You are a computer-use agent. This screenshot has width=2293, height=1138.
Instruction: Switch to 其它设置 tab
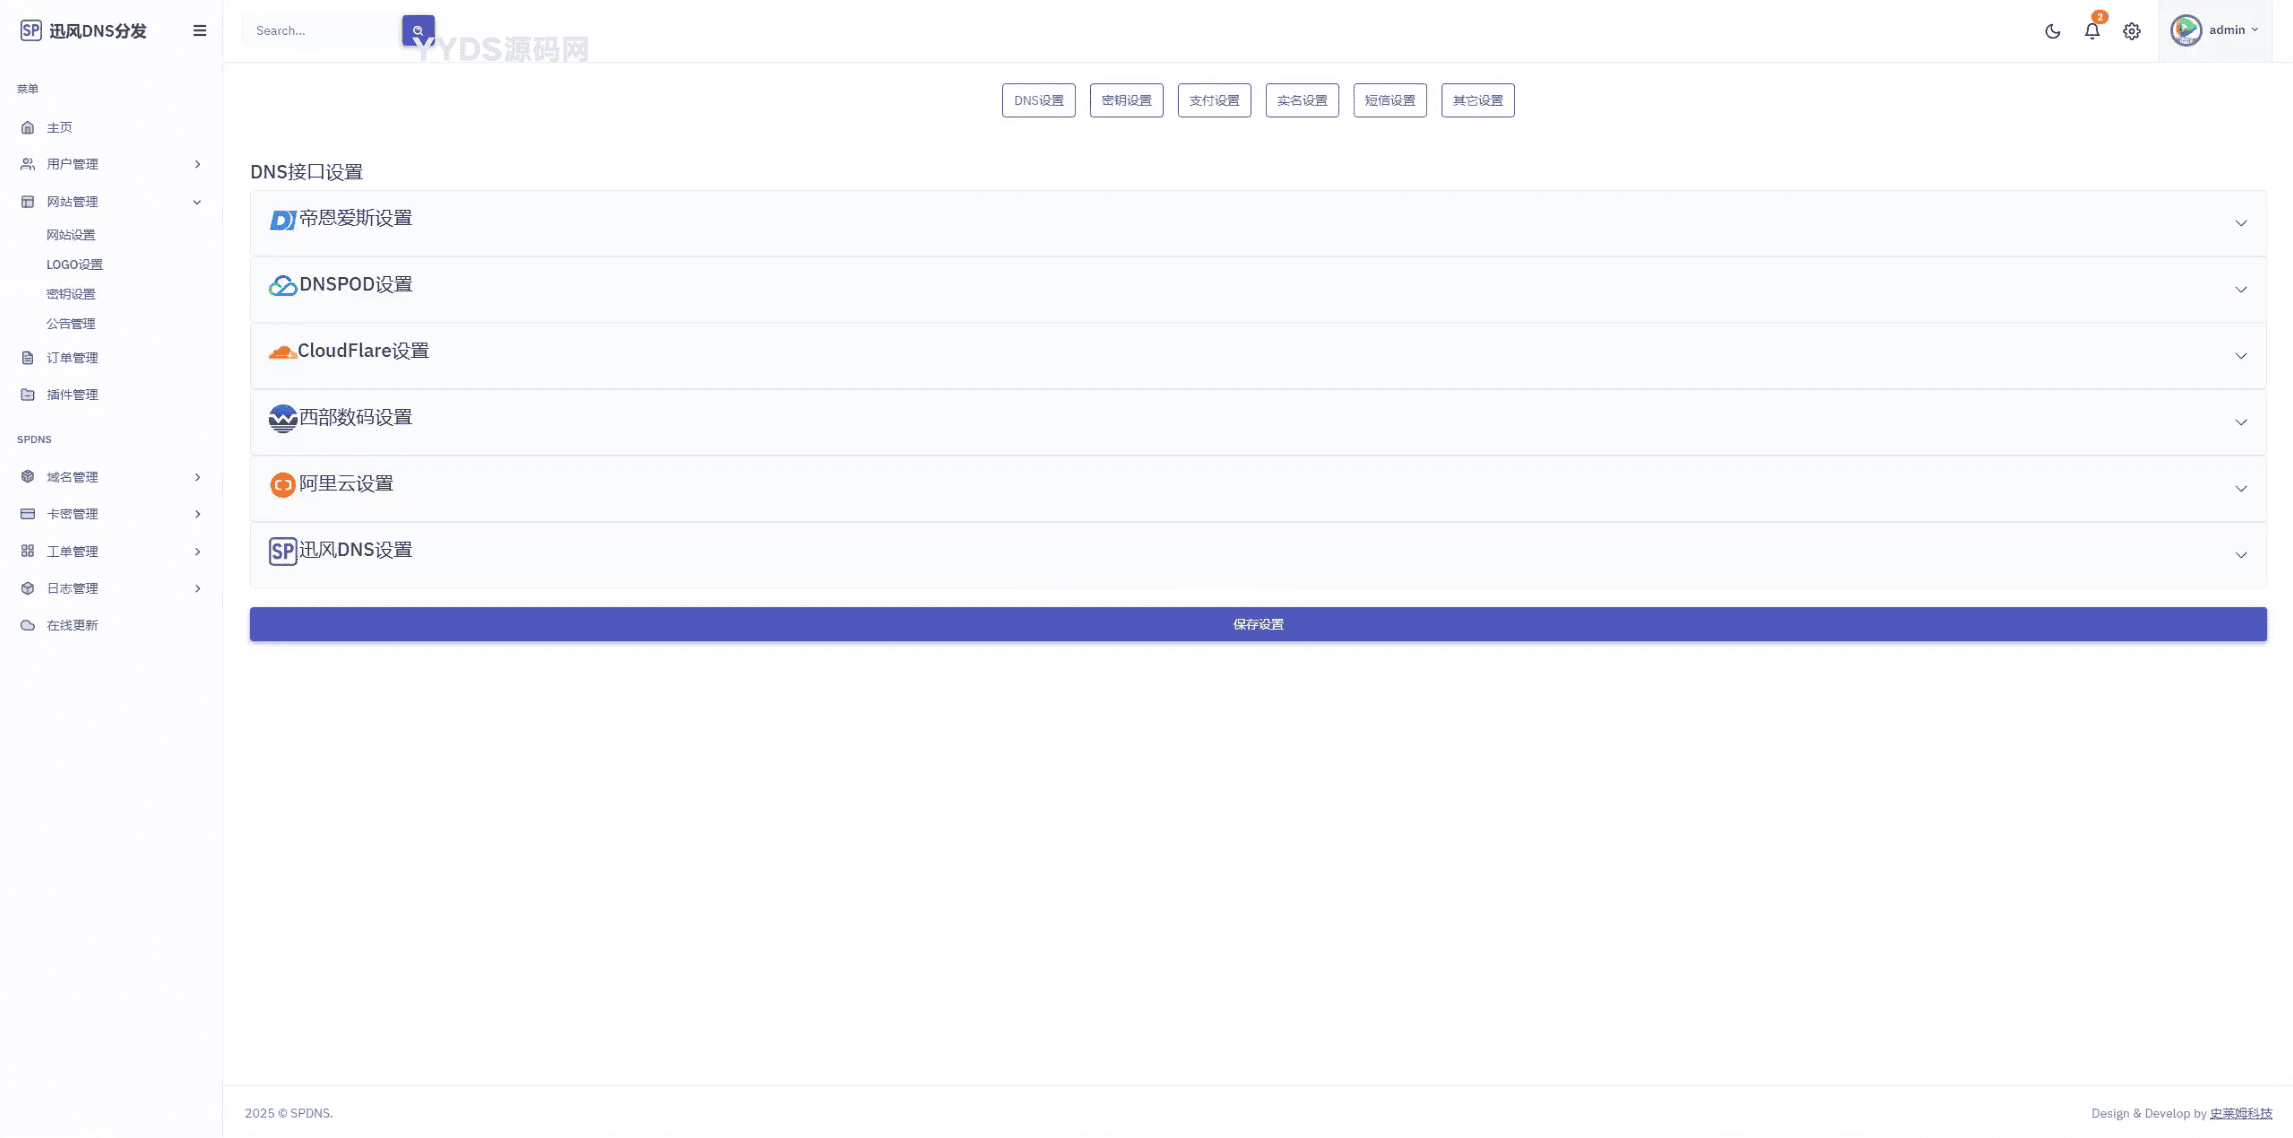(x=1478, y=100)
